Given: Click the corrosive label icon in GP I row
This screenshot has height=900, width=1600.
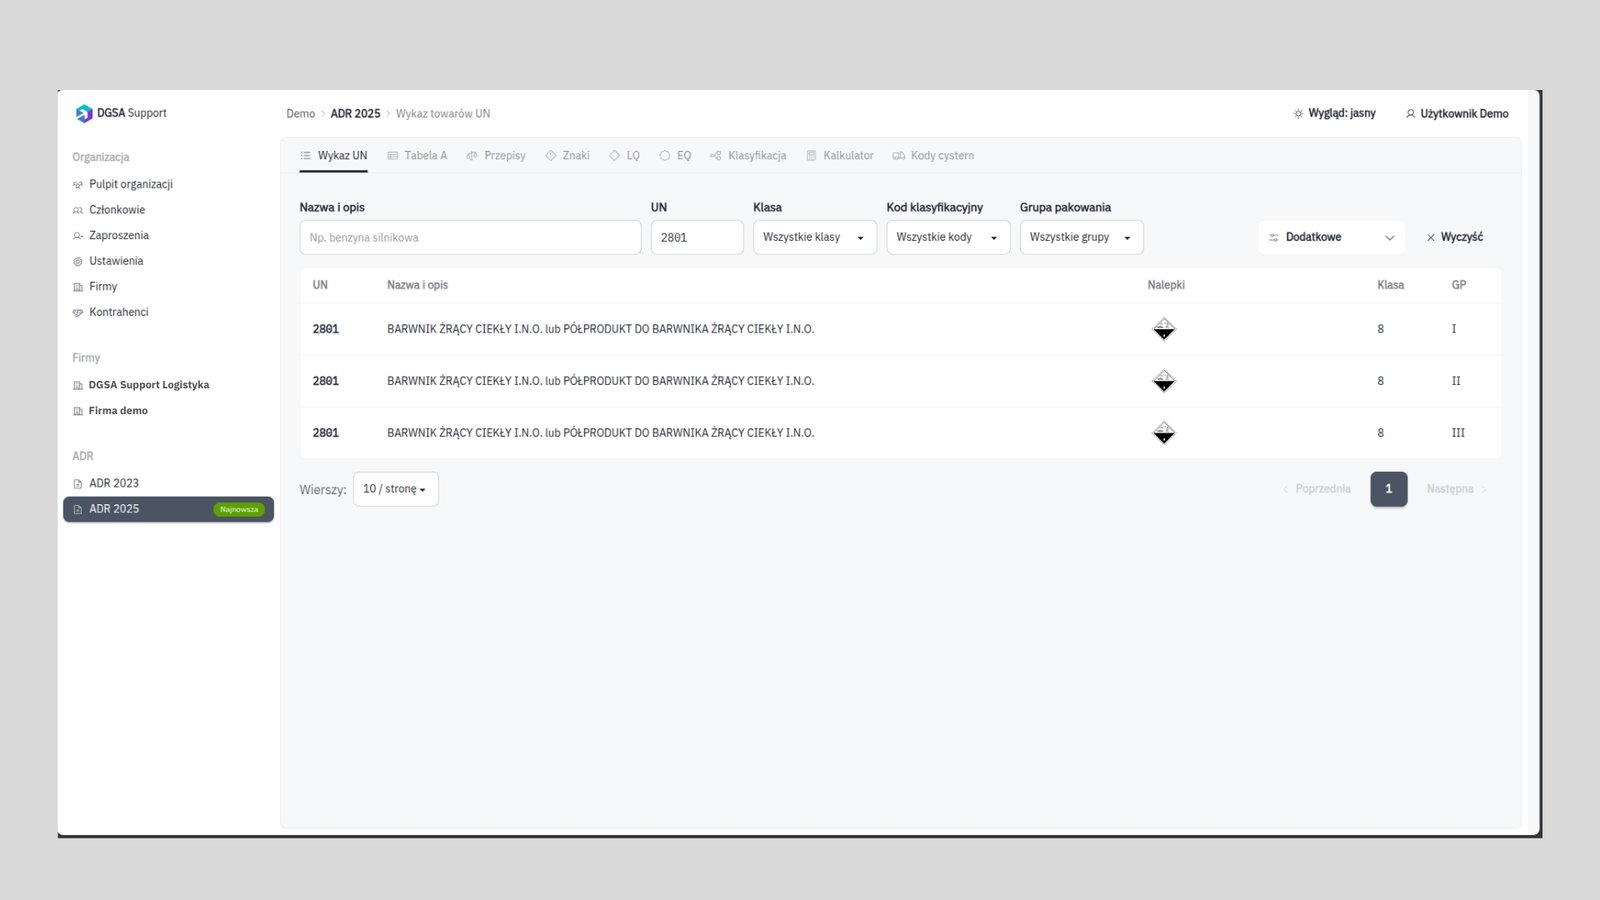Looking at the screenshot, I should pyautogui.click(x=1164, y=329).
